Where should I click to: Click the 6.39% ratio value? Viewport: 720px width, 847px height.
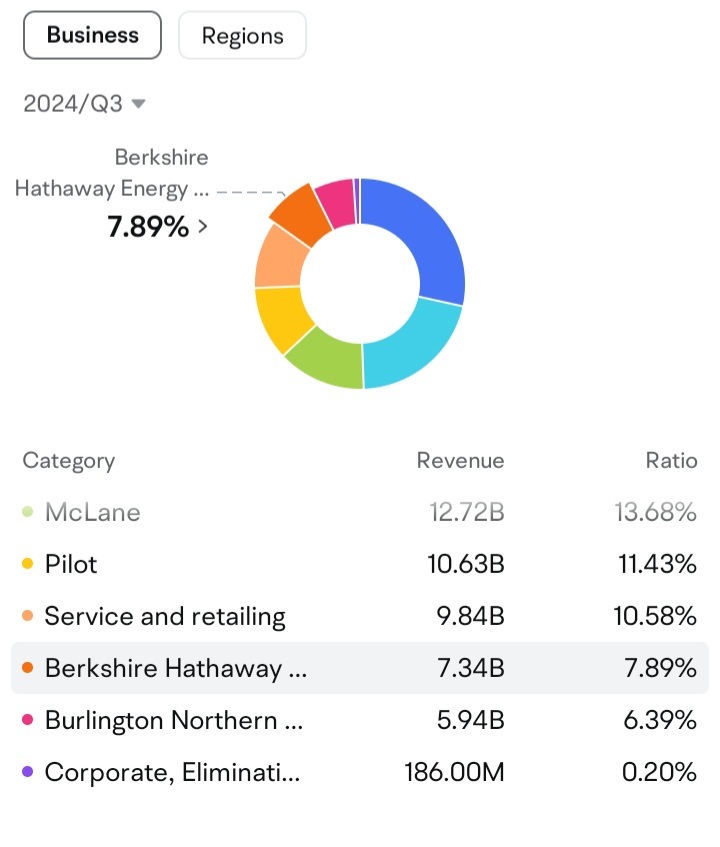coord(660,720)
